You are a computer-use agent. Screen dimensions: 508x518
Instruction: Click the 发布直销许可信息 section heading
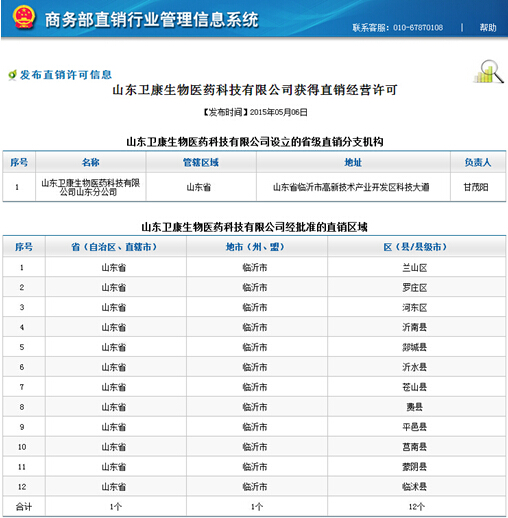[x=66, y=75]
